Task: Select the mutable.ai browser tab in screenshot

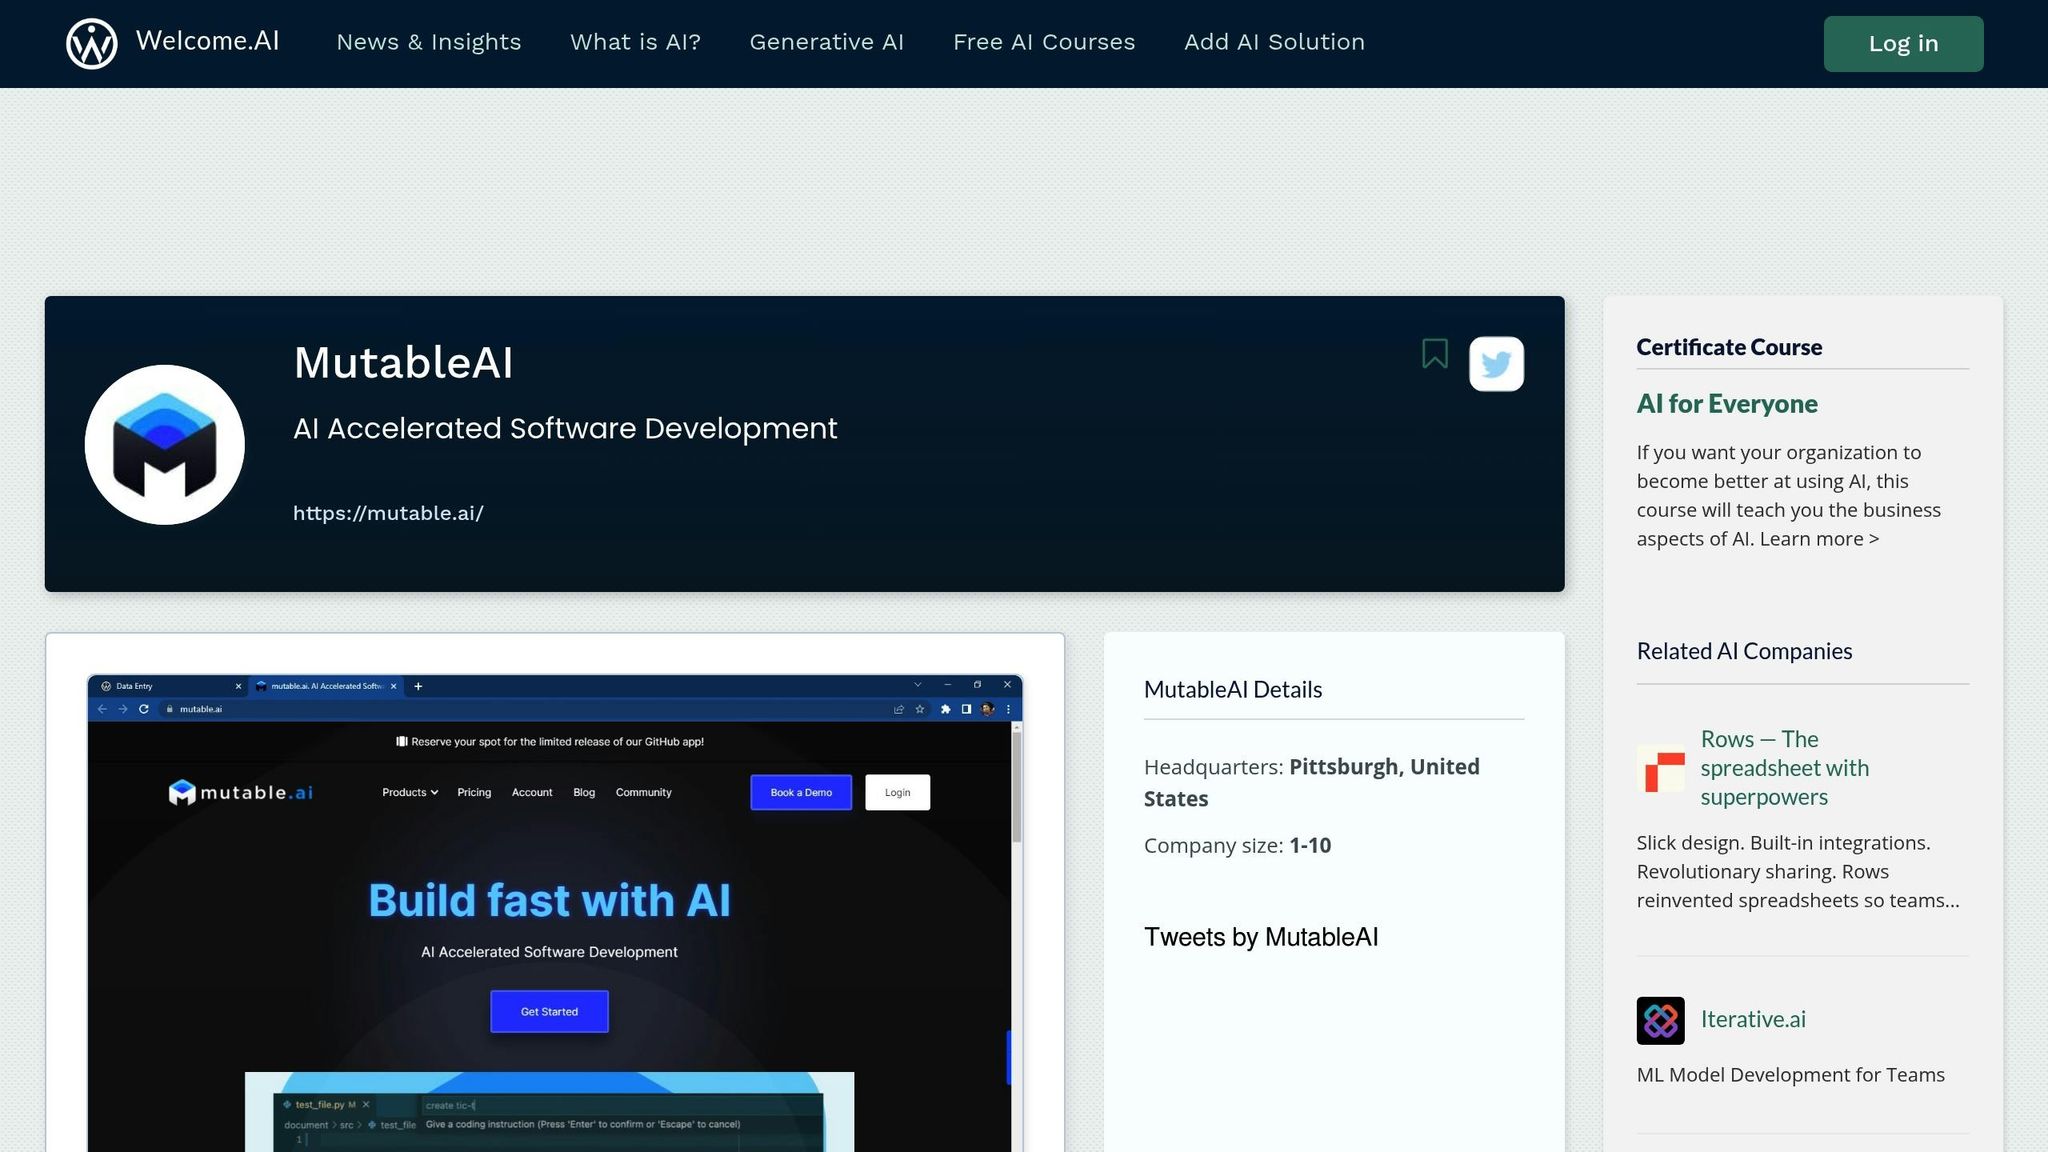Action: point(326,686)
